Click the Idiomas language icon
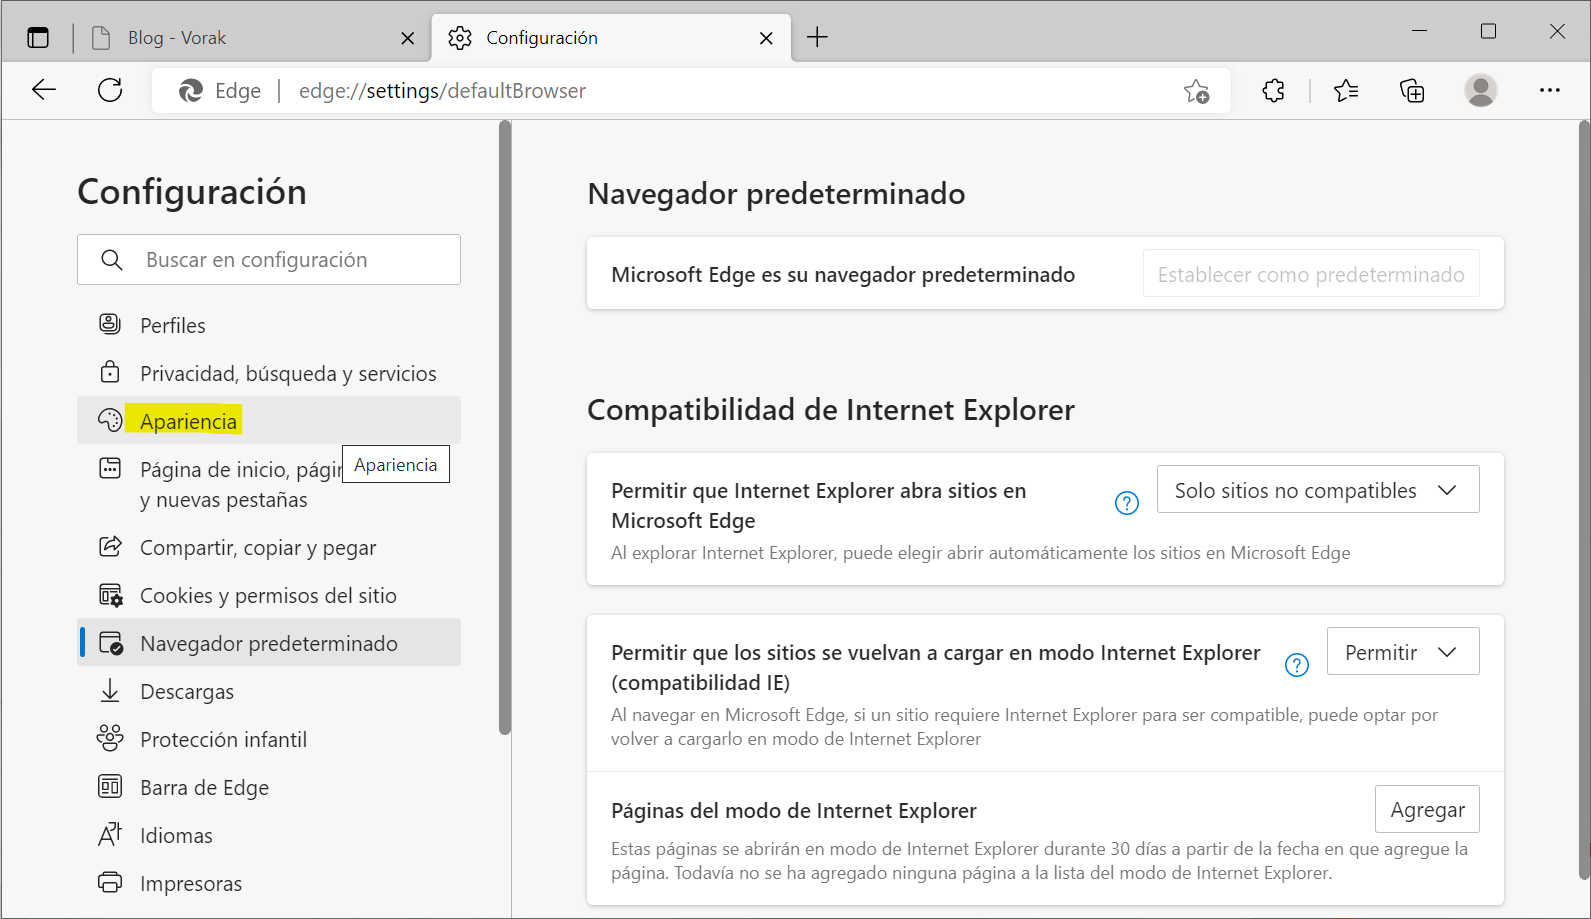Screen dimensions: 1591x919 [110, 834]
